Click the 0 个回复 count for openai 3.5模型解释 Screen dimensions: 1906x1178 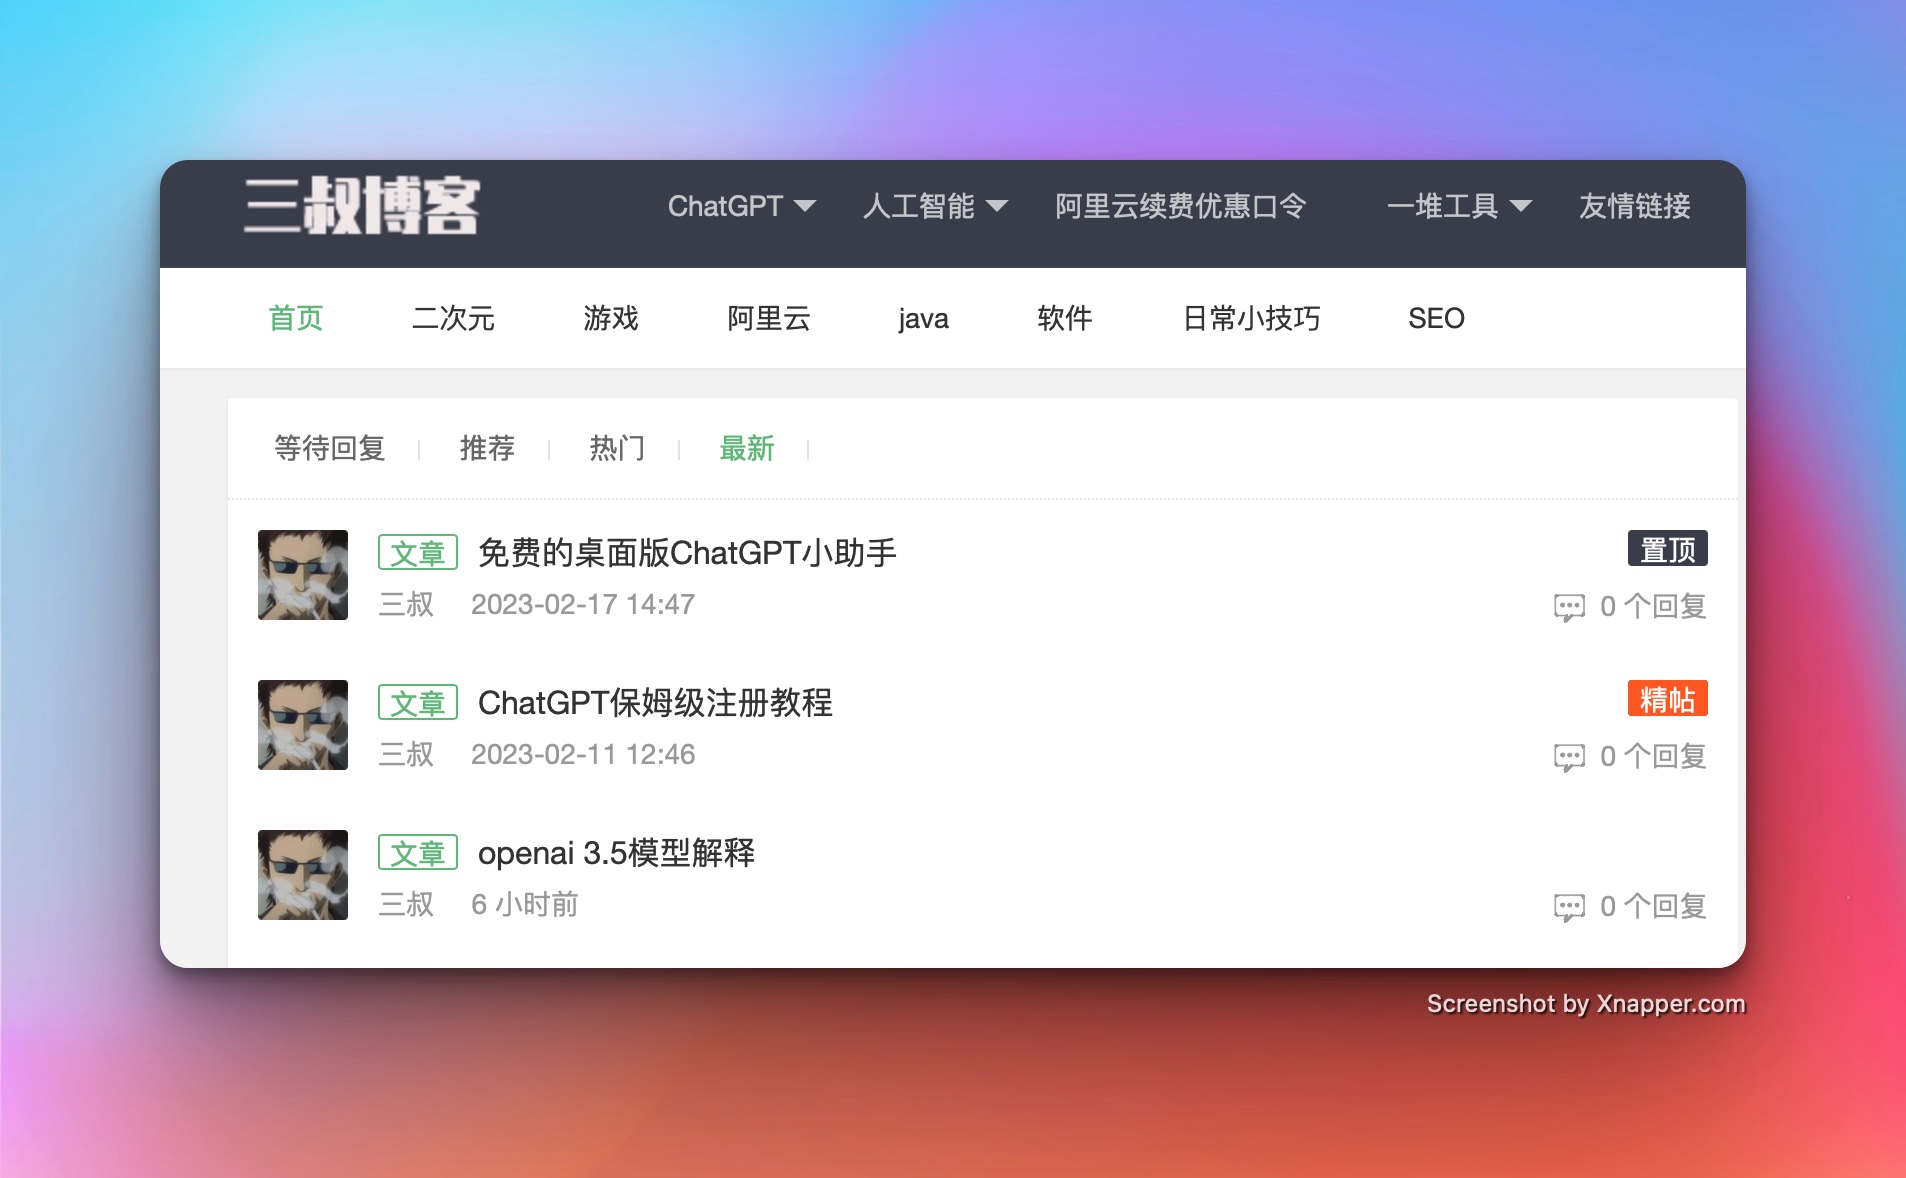1653,906
